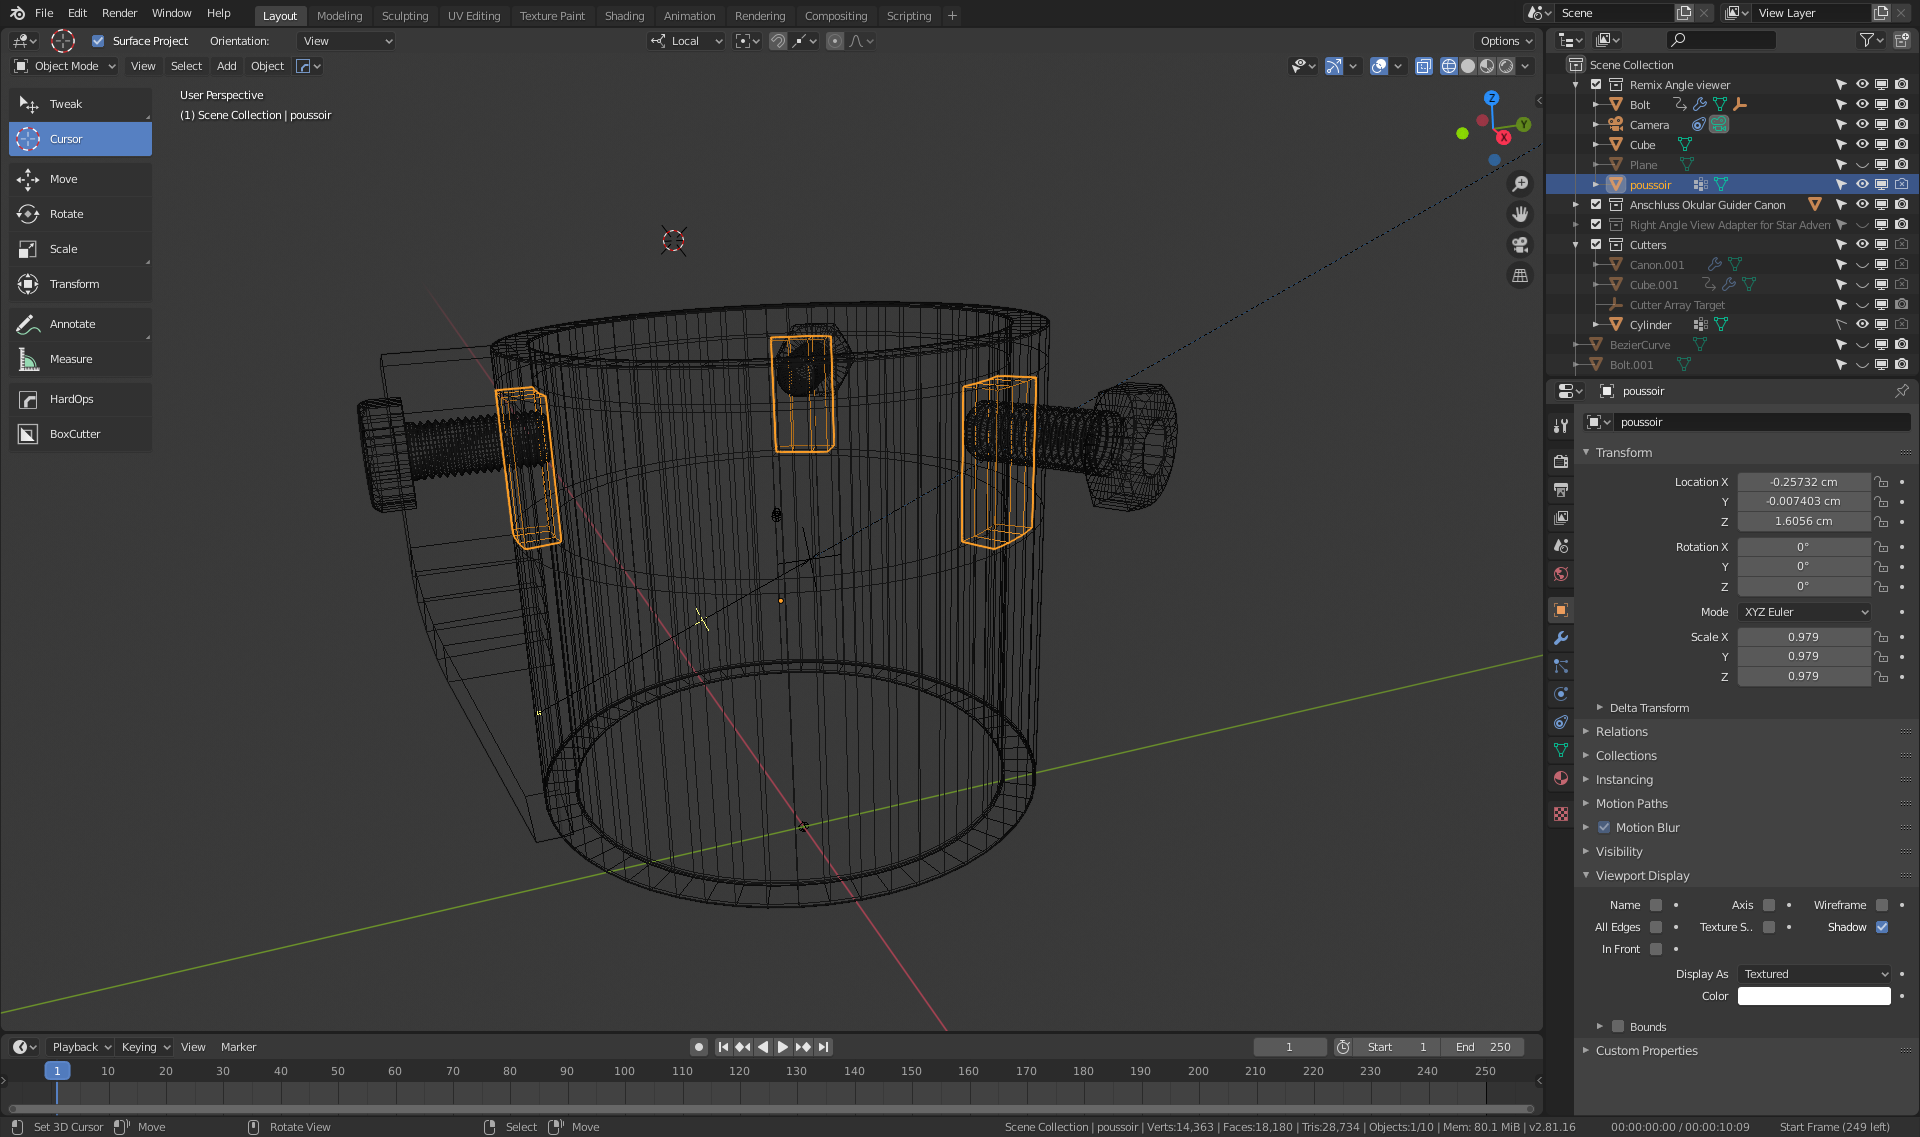Open the Render menu
This screenshot has width=1920, height=1137.
pyautogui.click(x=119, y=13)
